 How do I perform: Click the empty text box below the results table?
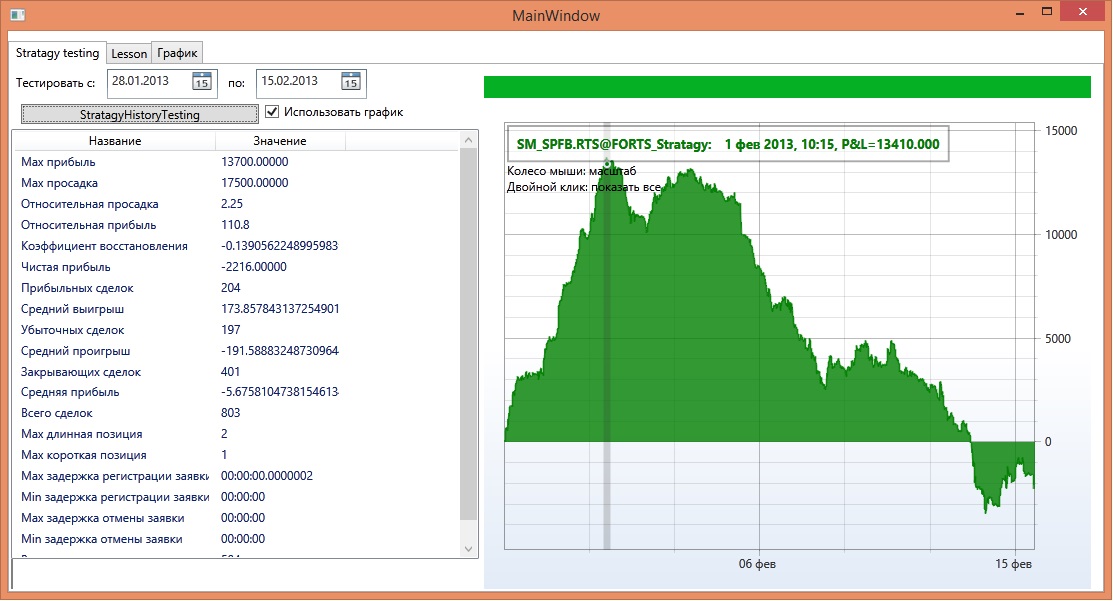(245, 573)
